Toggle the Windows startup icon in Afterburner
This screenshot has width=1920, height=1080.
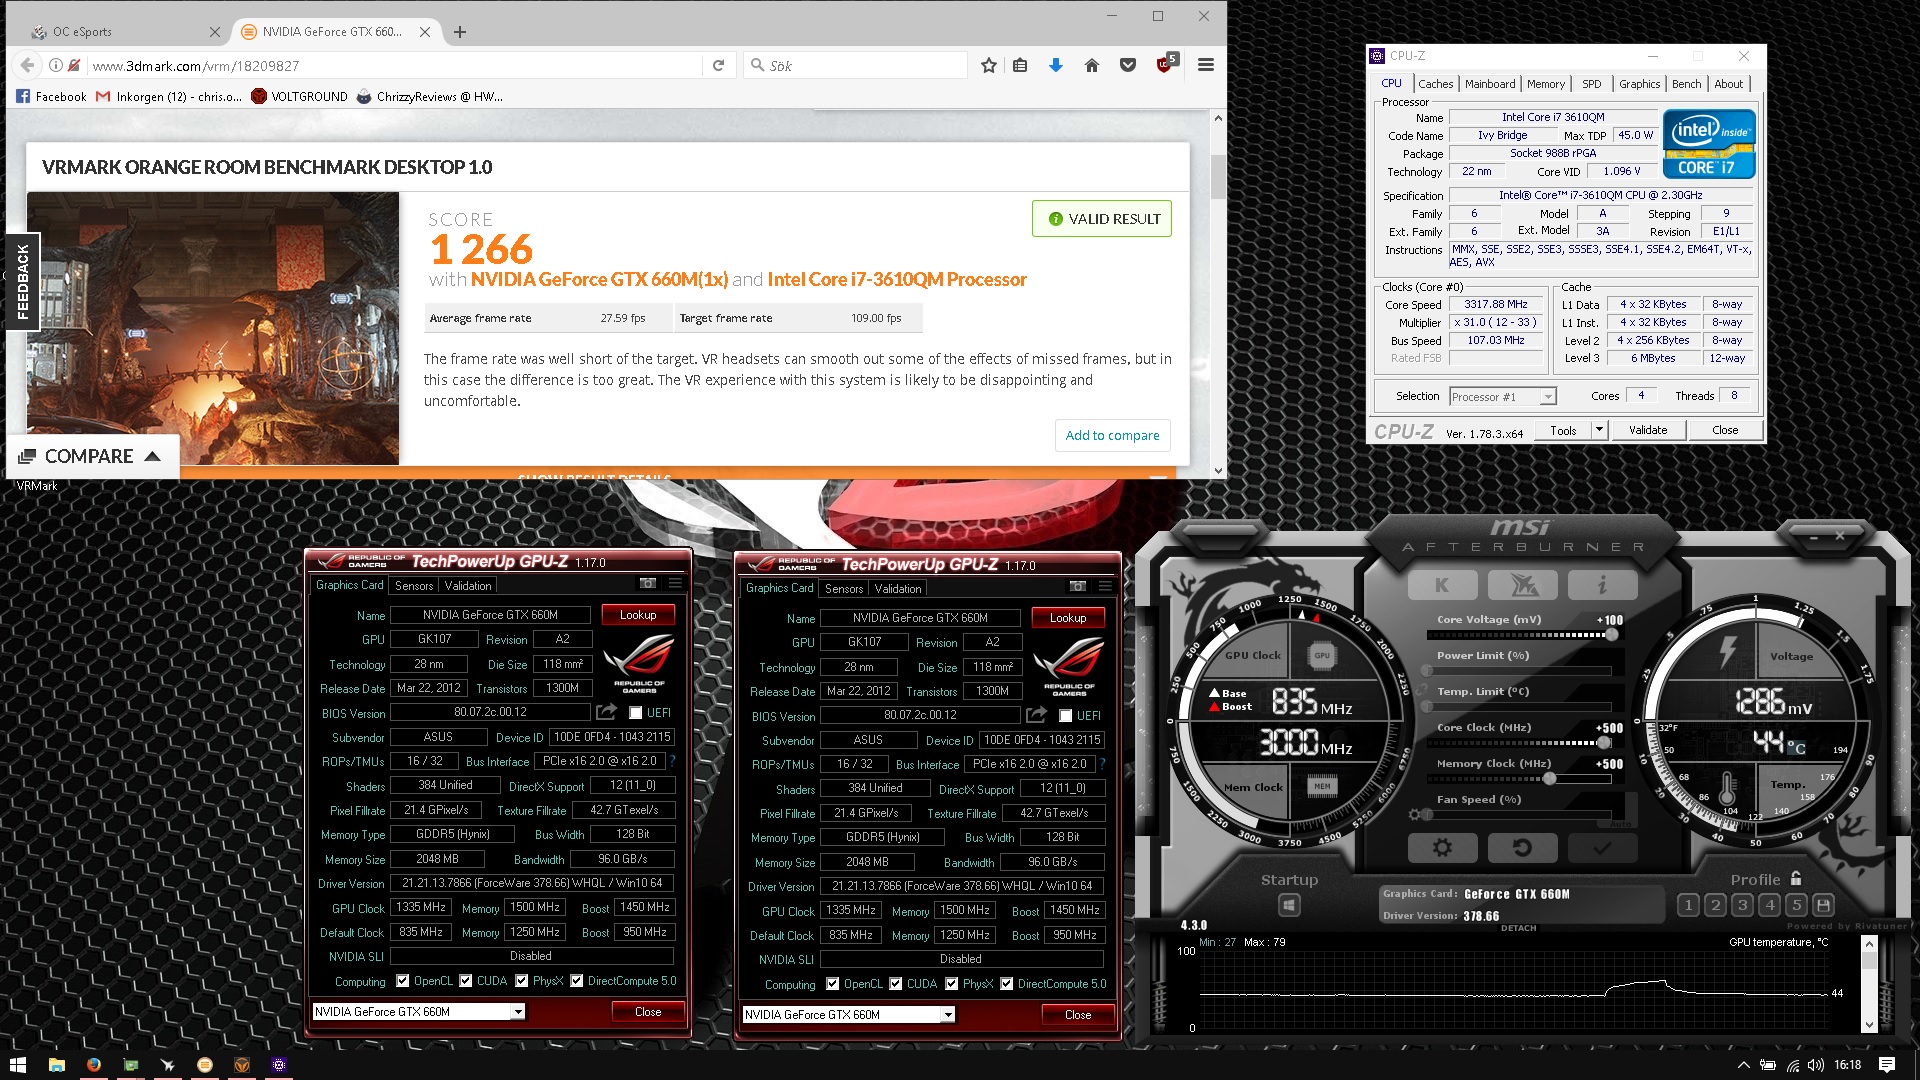pyautogui.click(x=1289, y=905)
